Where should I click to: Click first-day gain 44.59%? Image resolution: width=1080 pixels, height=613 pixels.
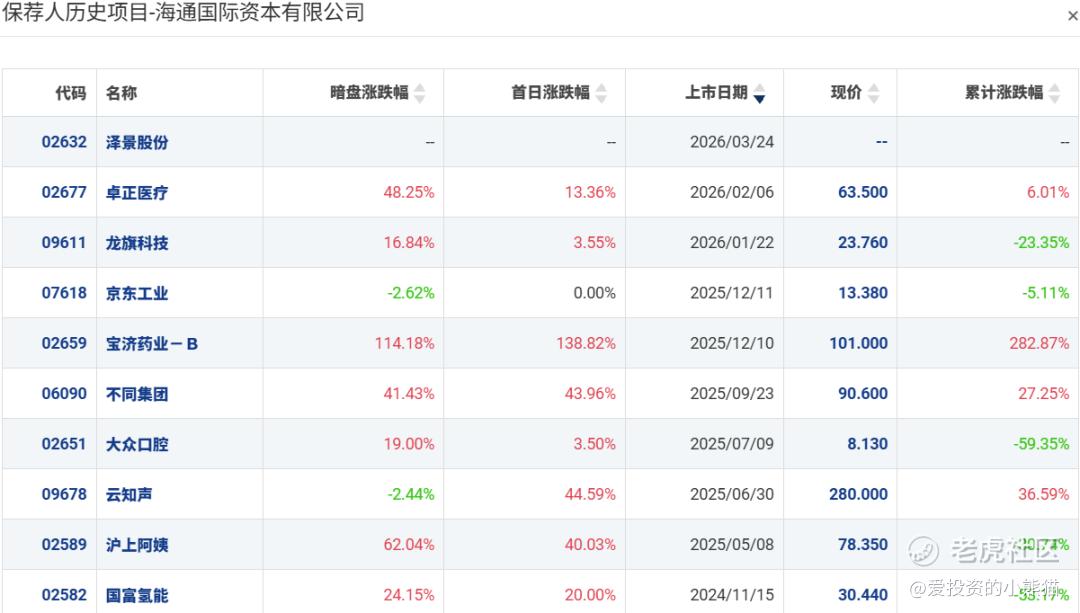pos(590,494)
